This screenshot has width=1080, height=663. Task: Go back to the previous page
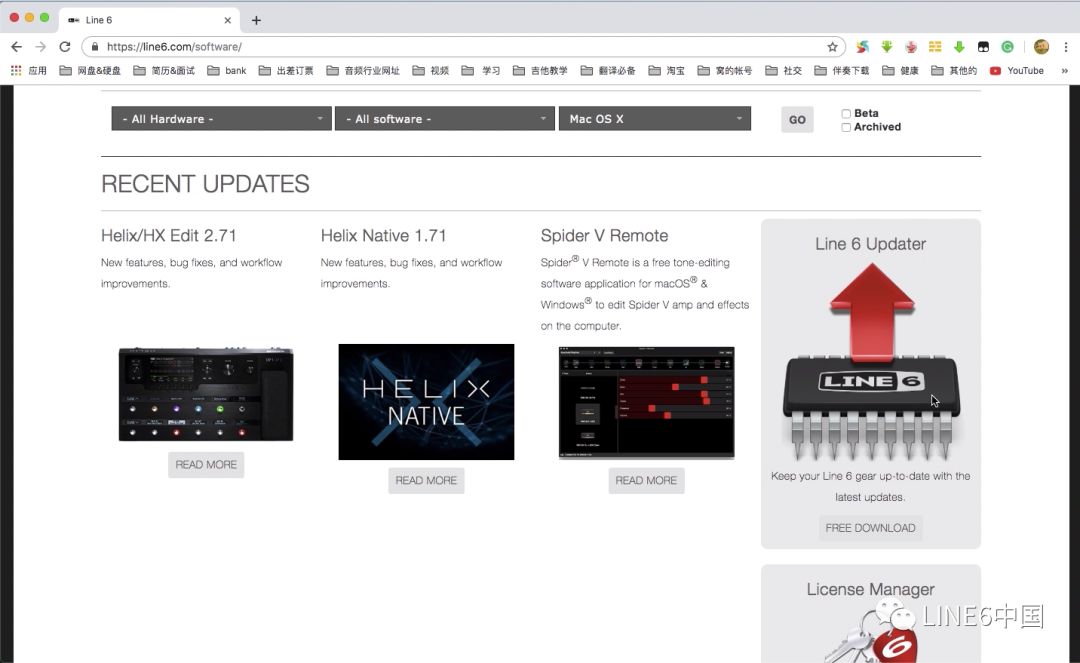[17, 47]
